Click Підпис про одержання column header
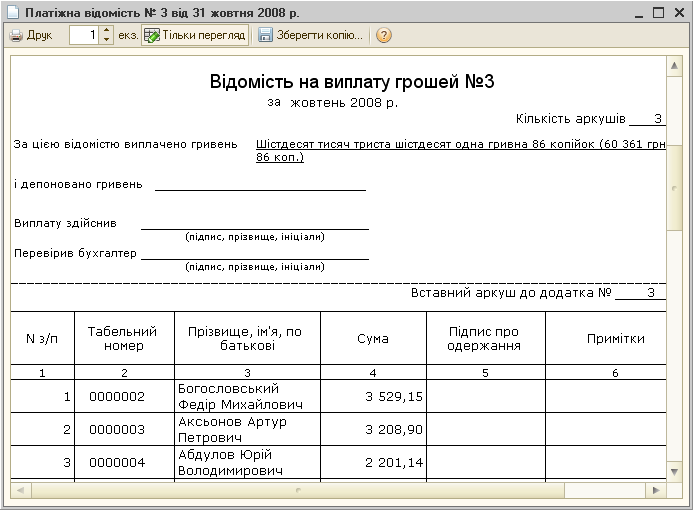This screenshot has width=693, height=510. 484,339
